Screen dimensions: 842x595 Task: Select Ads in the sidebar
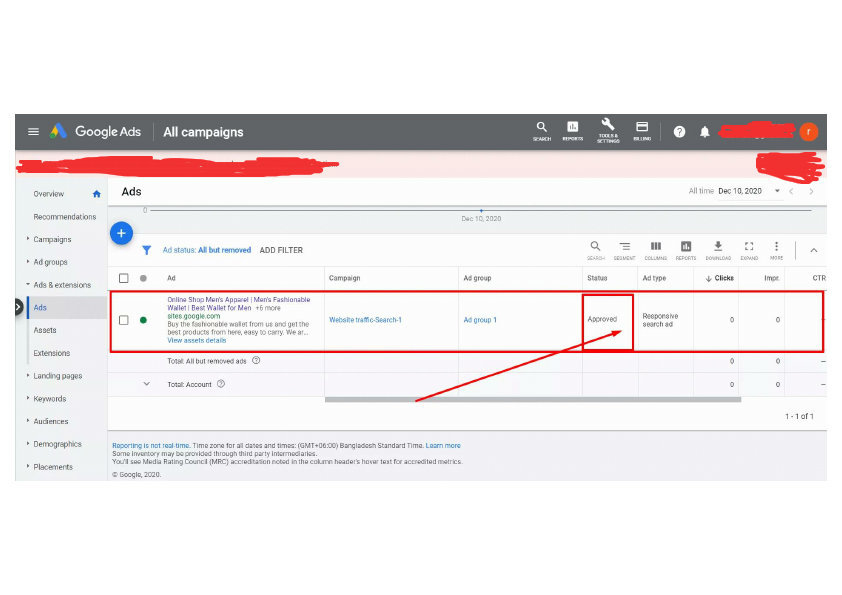(40, 308)
